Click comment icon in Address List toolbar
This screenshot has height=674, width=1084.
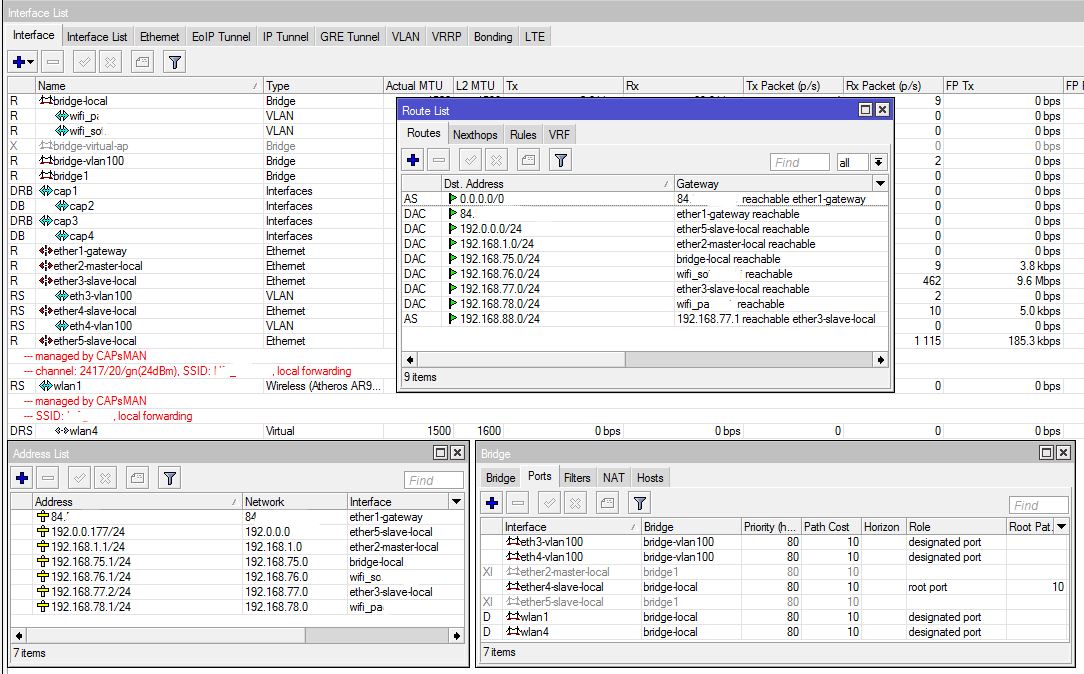[138, 478]
